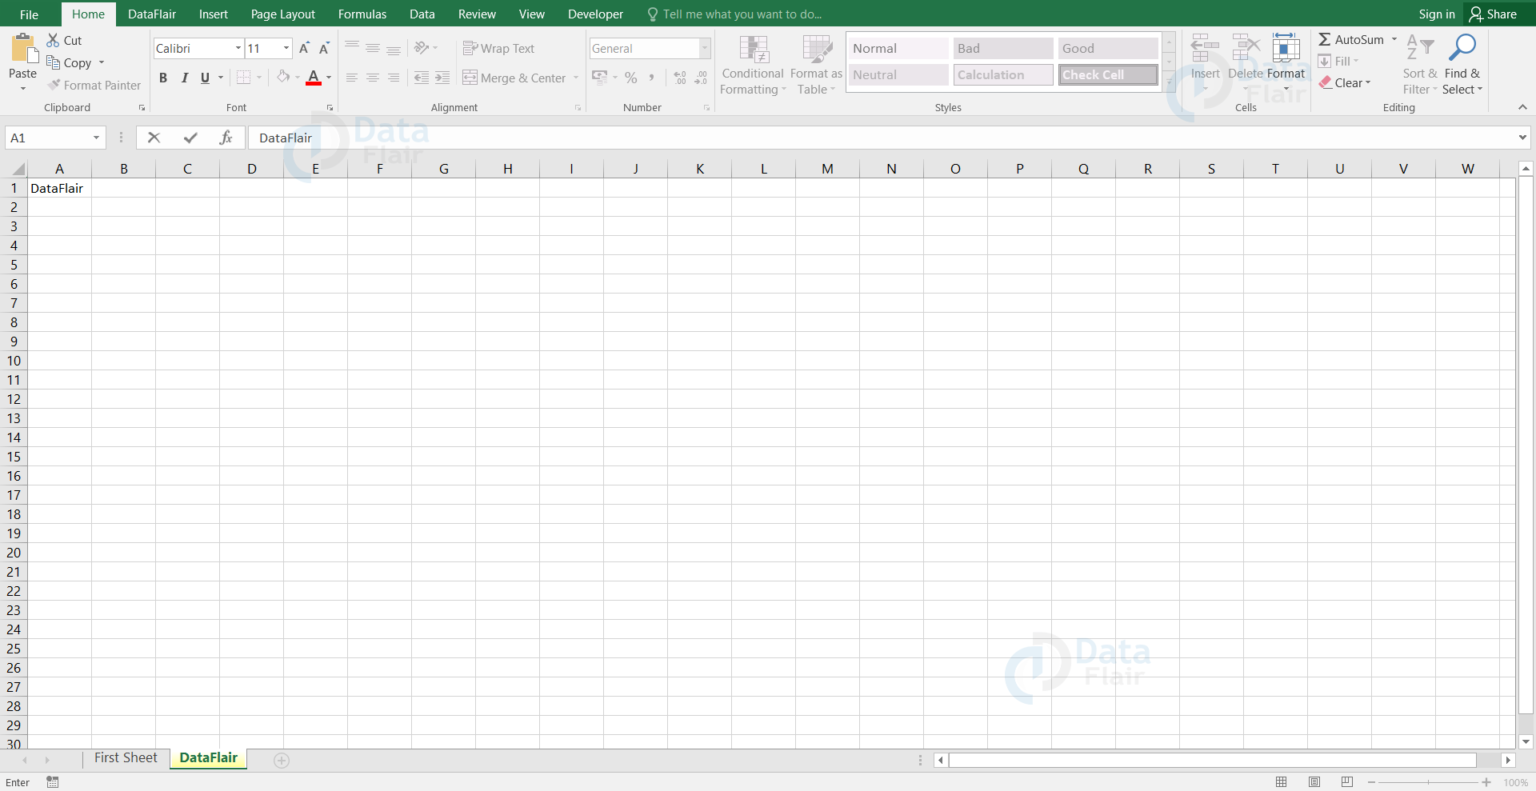
Task: Click Merge & Center
Action: 514,77
